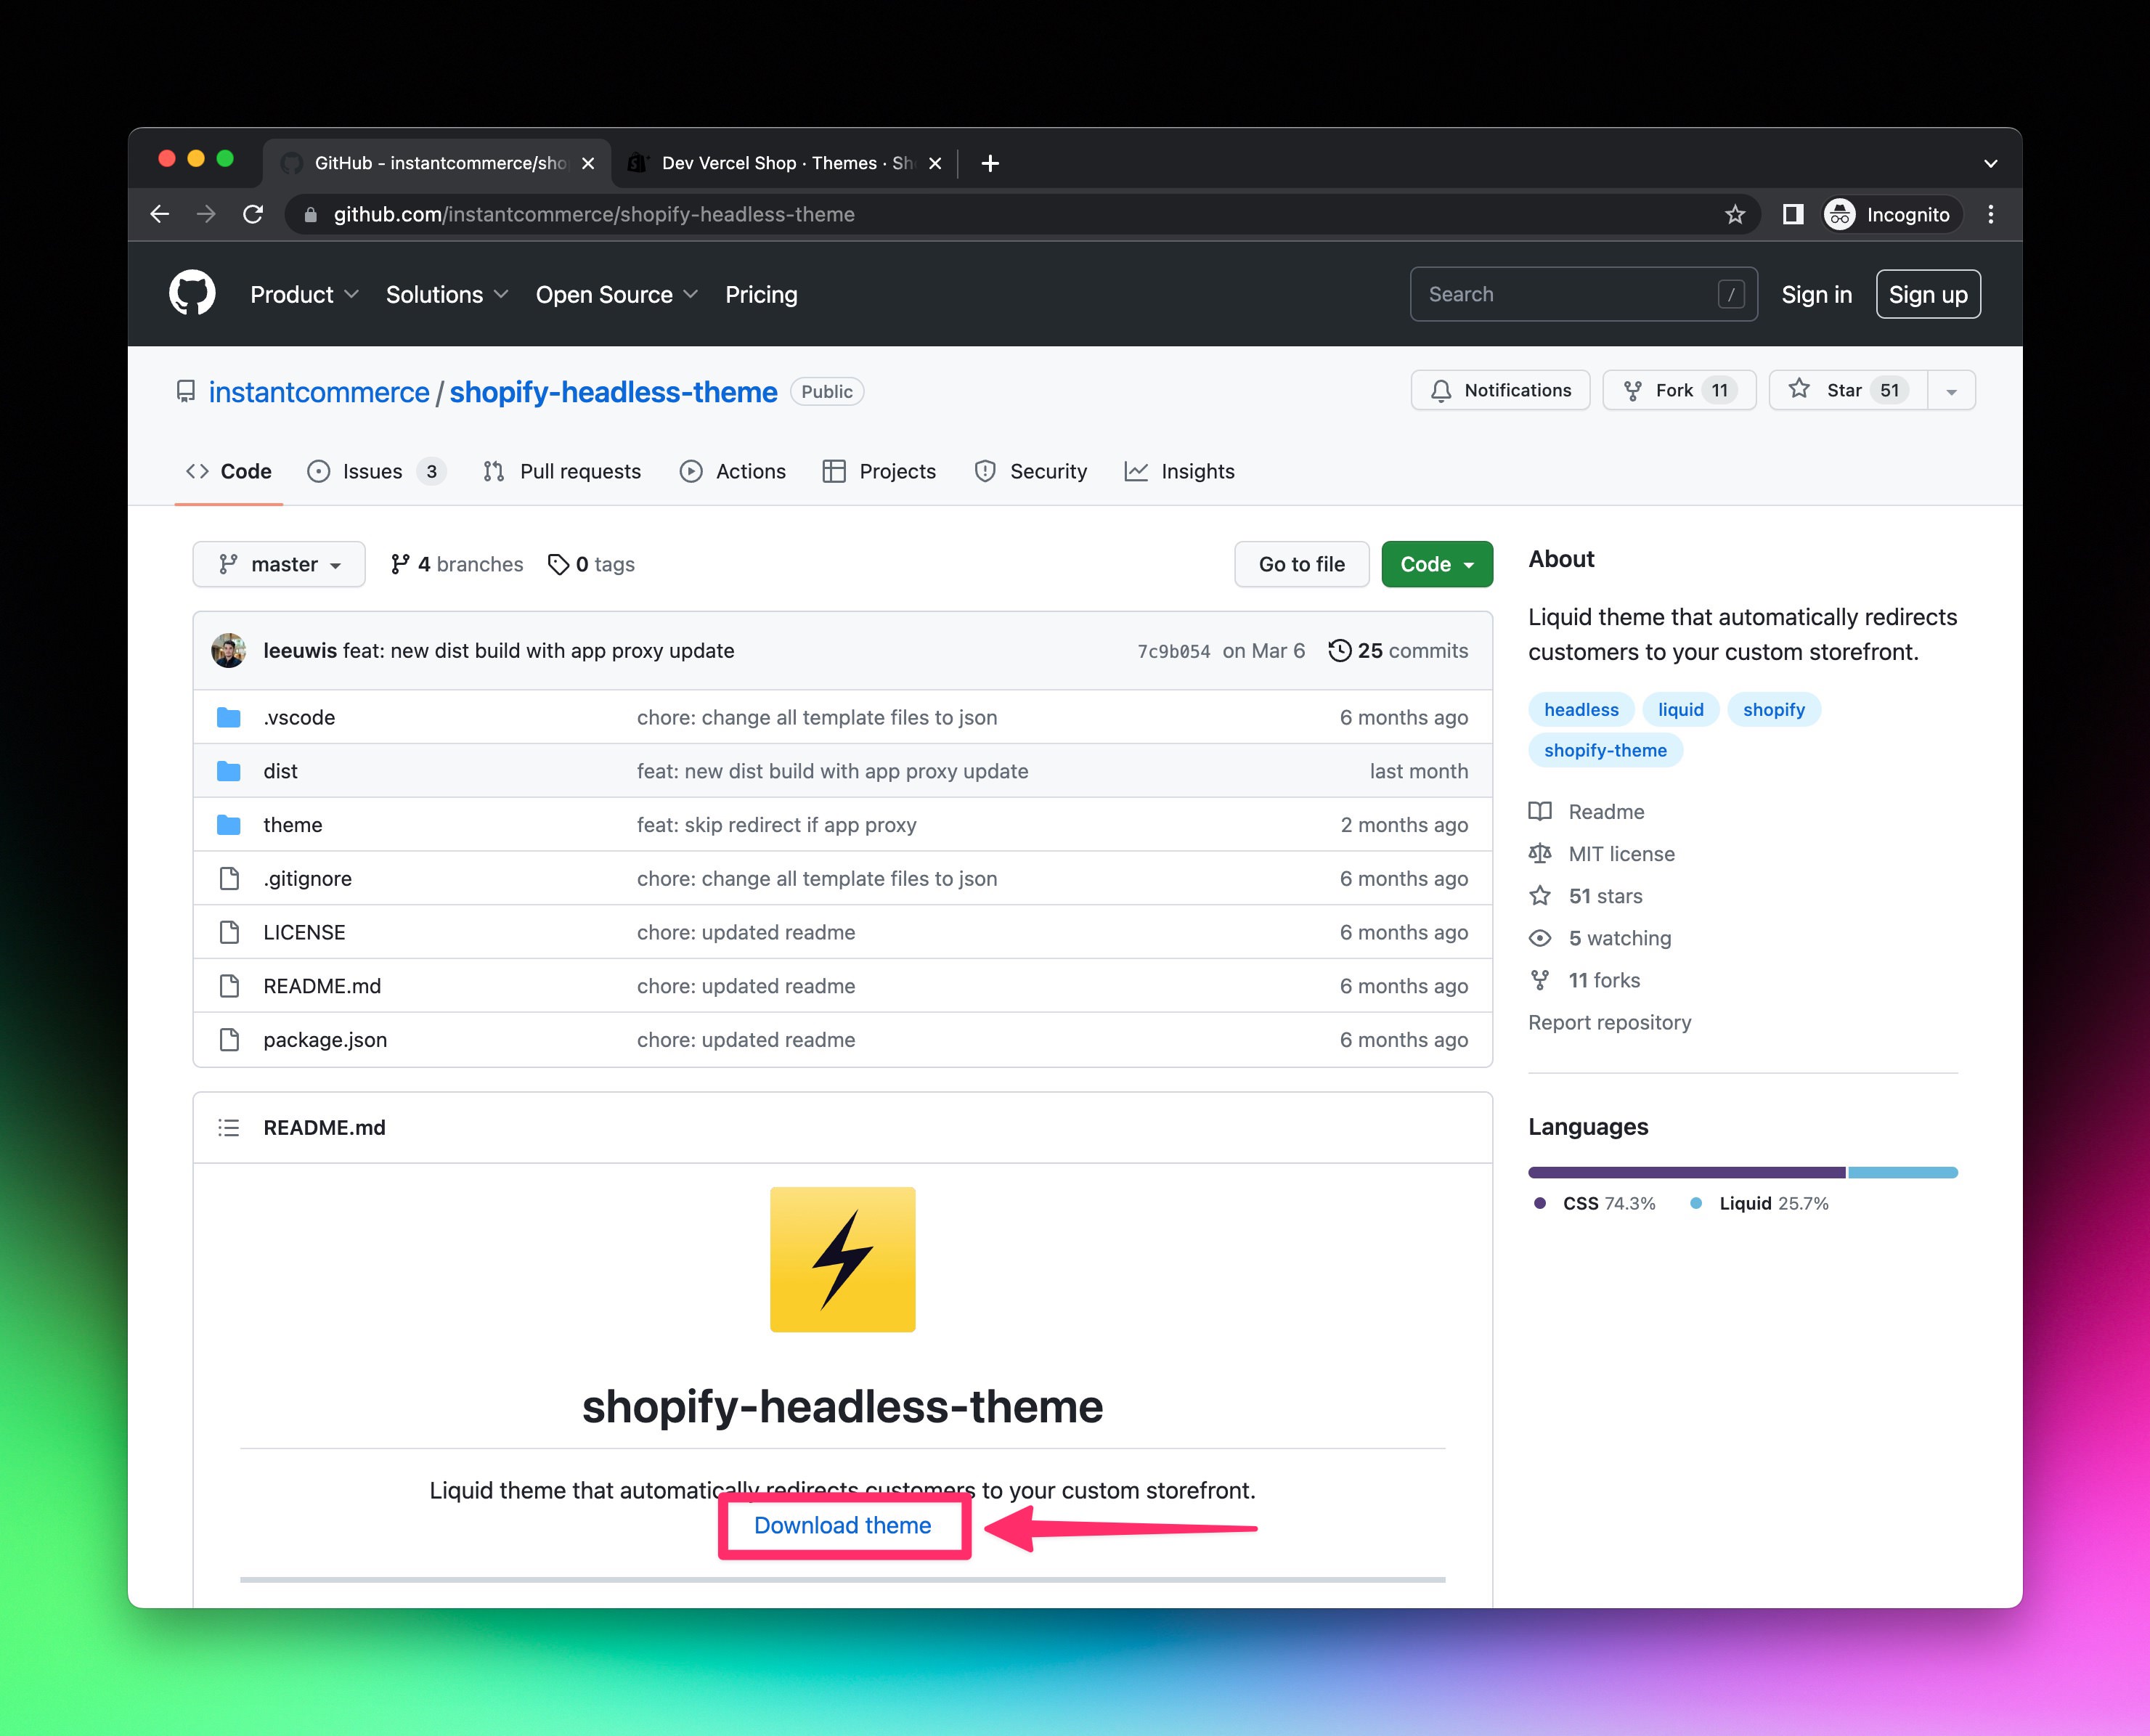
Task: Expand the Open Source menu
Action: [616, 294]
